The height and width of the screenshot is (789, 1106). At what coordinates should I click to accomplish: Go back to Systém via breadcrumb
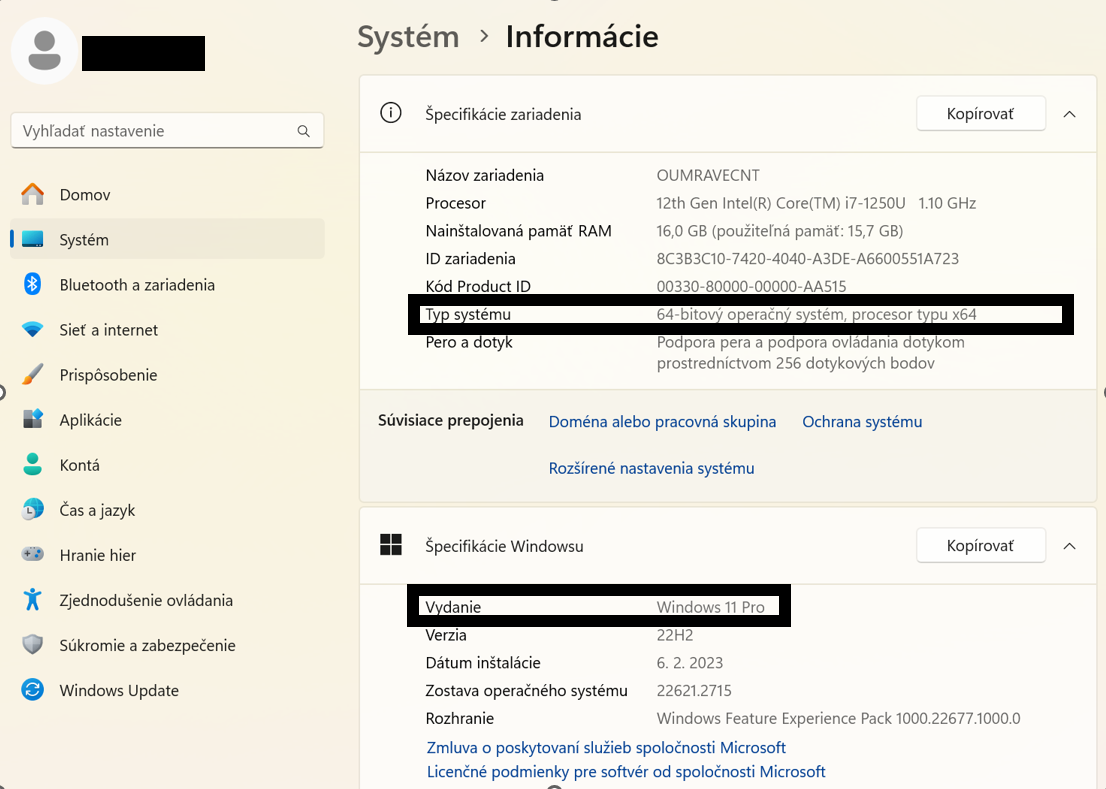(408, 37)
